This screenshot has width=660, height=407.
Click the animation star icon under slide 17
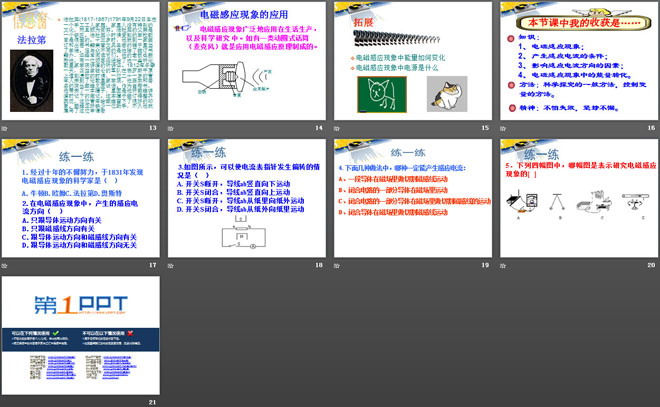[x=5, y=266]
